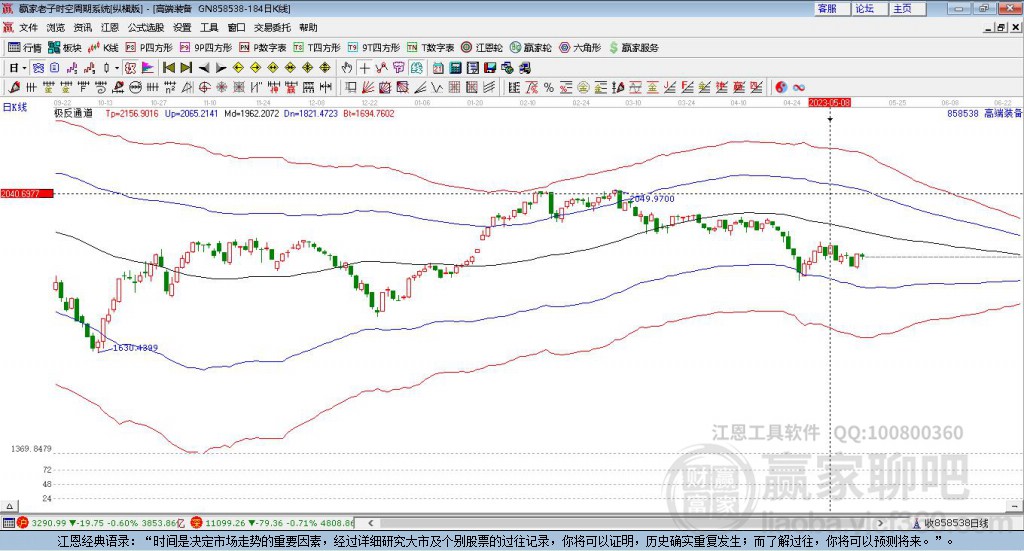Screen dimensions: 1024x551
Task: Open the 板块 sector view
Action: tap(64, 48)
